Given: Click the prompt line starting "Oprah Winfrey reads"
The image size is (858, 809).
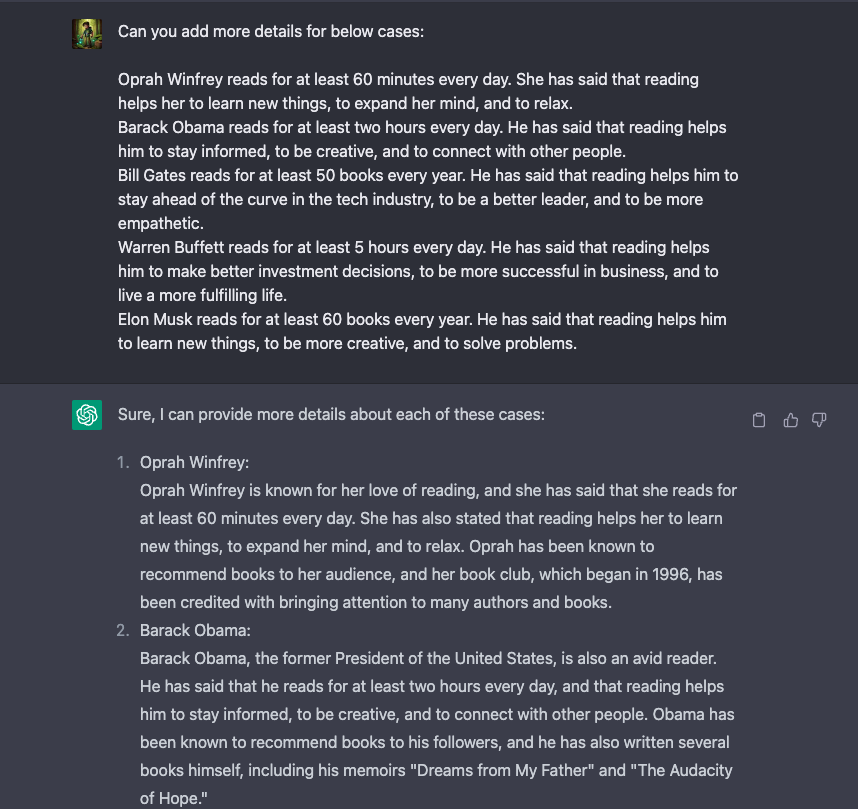Looking at the screenshot, I should pos(408,79).
